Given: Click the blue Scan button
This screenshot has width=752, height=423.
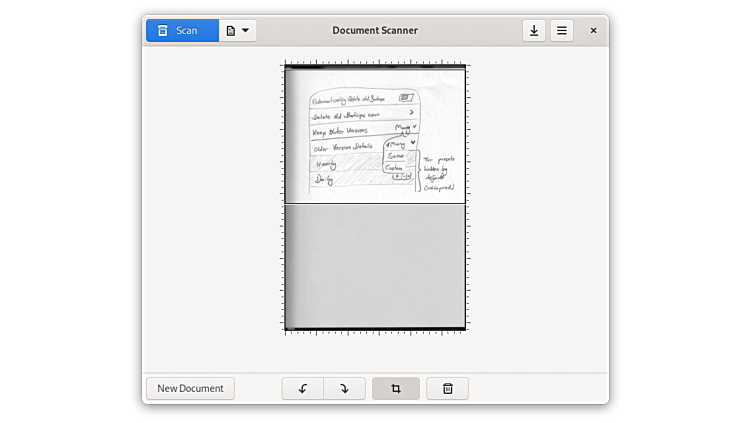Looking at the screenshot, I should (182, 30).
